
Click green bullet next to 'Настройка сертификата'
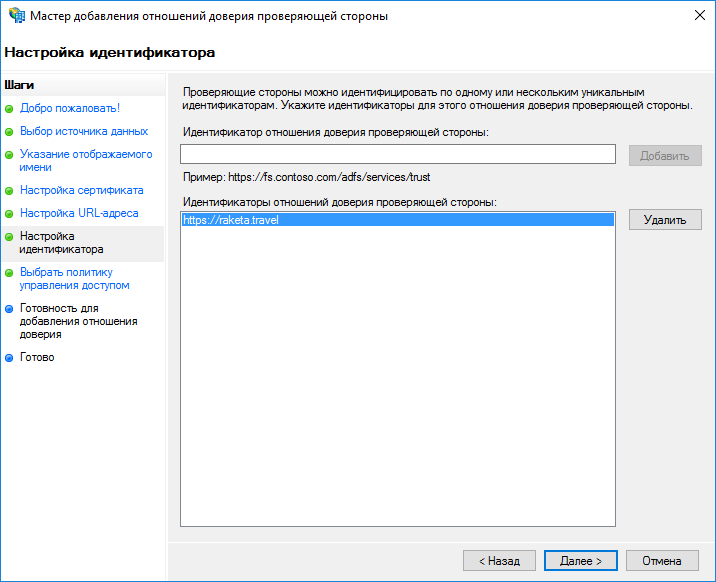(10, 191)
